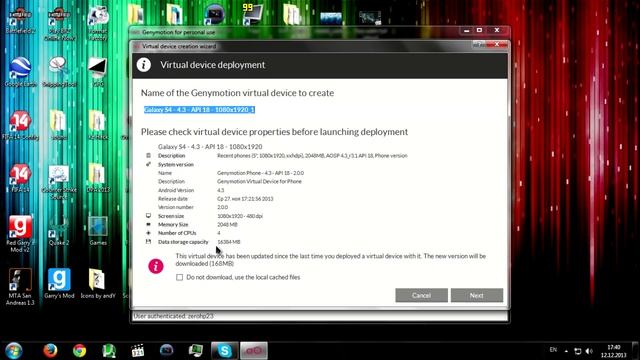Click the Data storage capacity disk icon
This screenshot has width=640, height=360.
[148, 242]
